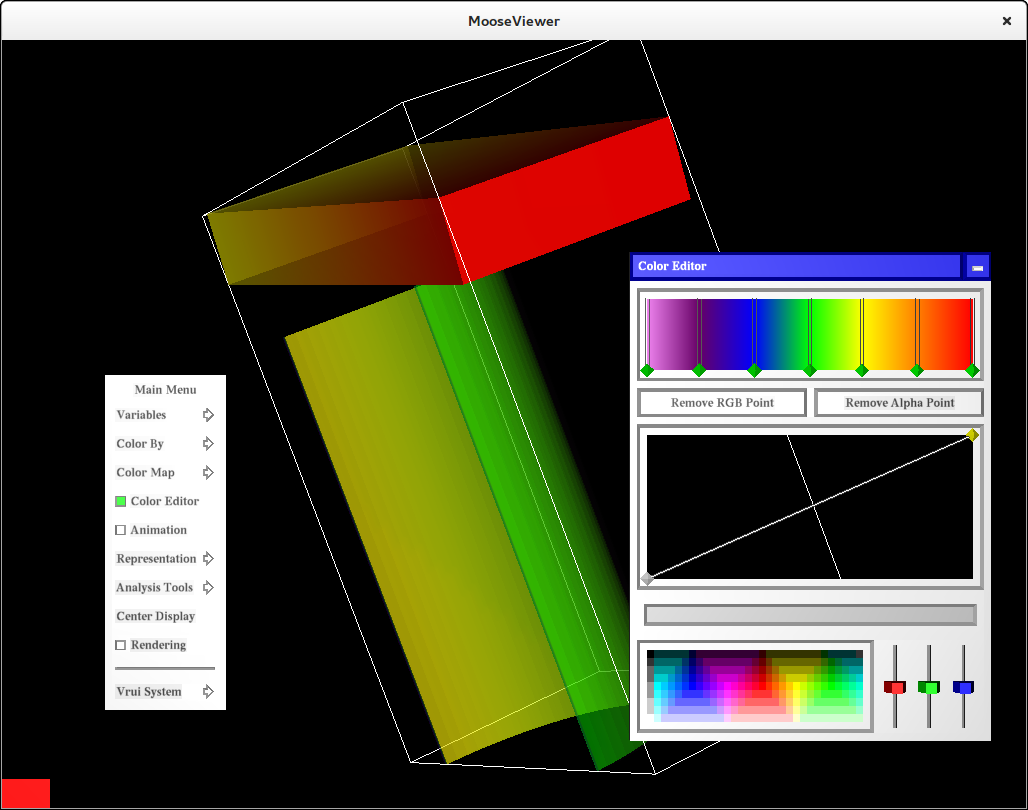Click the yellow alpha point diamond at top right
The height and width of the screenshot is (810, 1028).
tap(973, 435)
